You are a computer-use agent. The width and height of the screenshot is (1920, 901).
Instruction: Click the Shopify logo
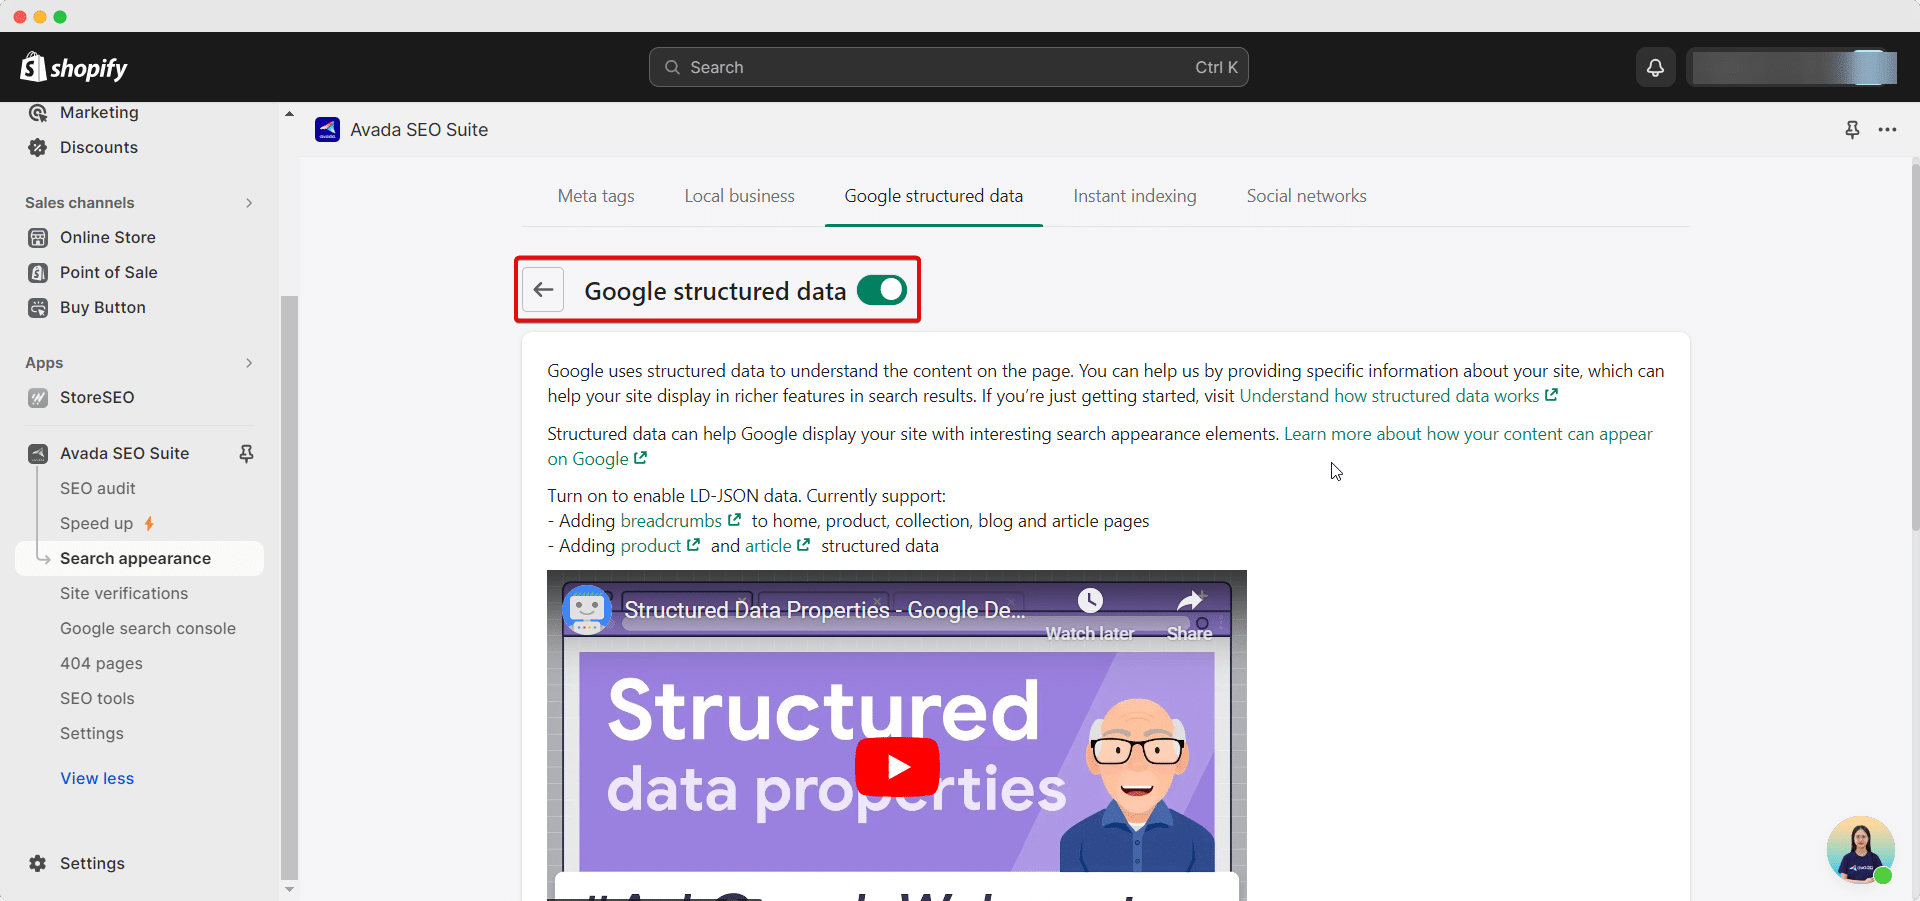[74, 67]
